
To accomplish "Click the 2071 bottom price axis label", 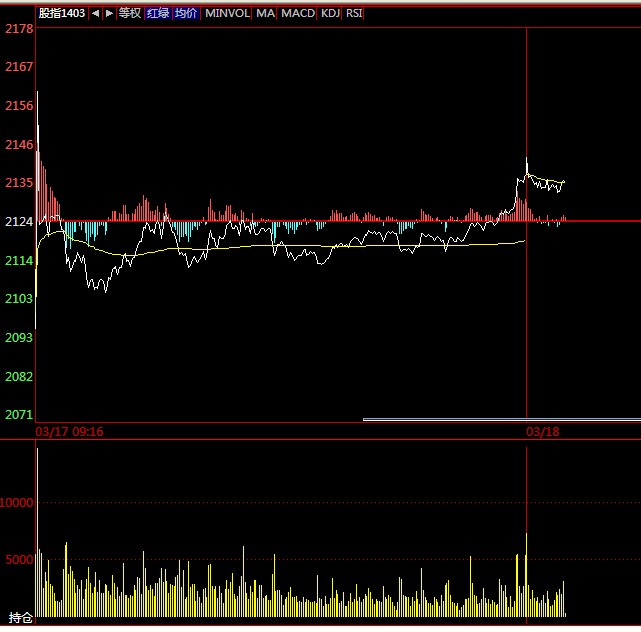I will [18, 414].
